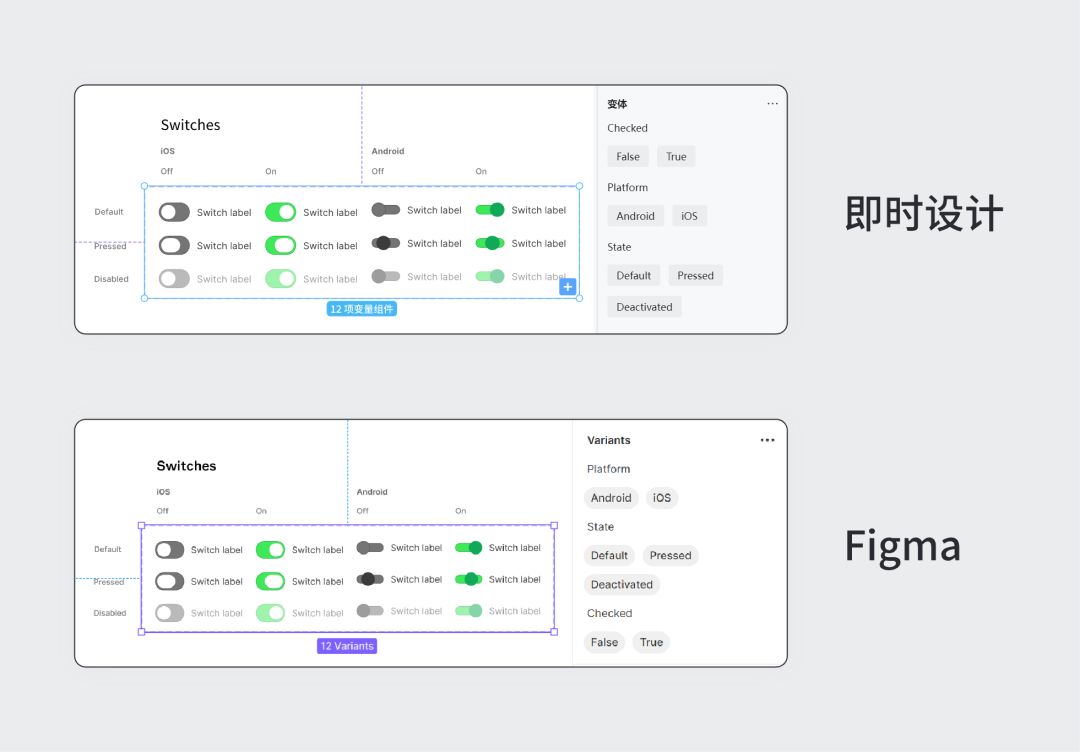Select iOS On Disabled switch in 即时设计 panel
1080x752 pixels.
[x=280, y=279]
